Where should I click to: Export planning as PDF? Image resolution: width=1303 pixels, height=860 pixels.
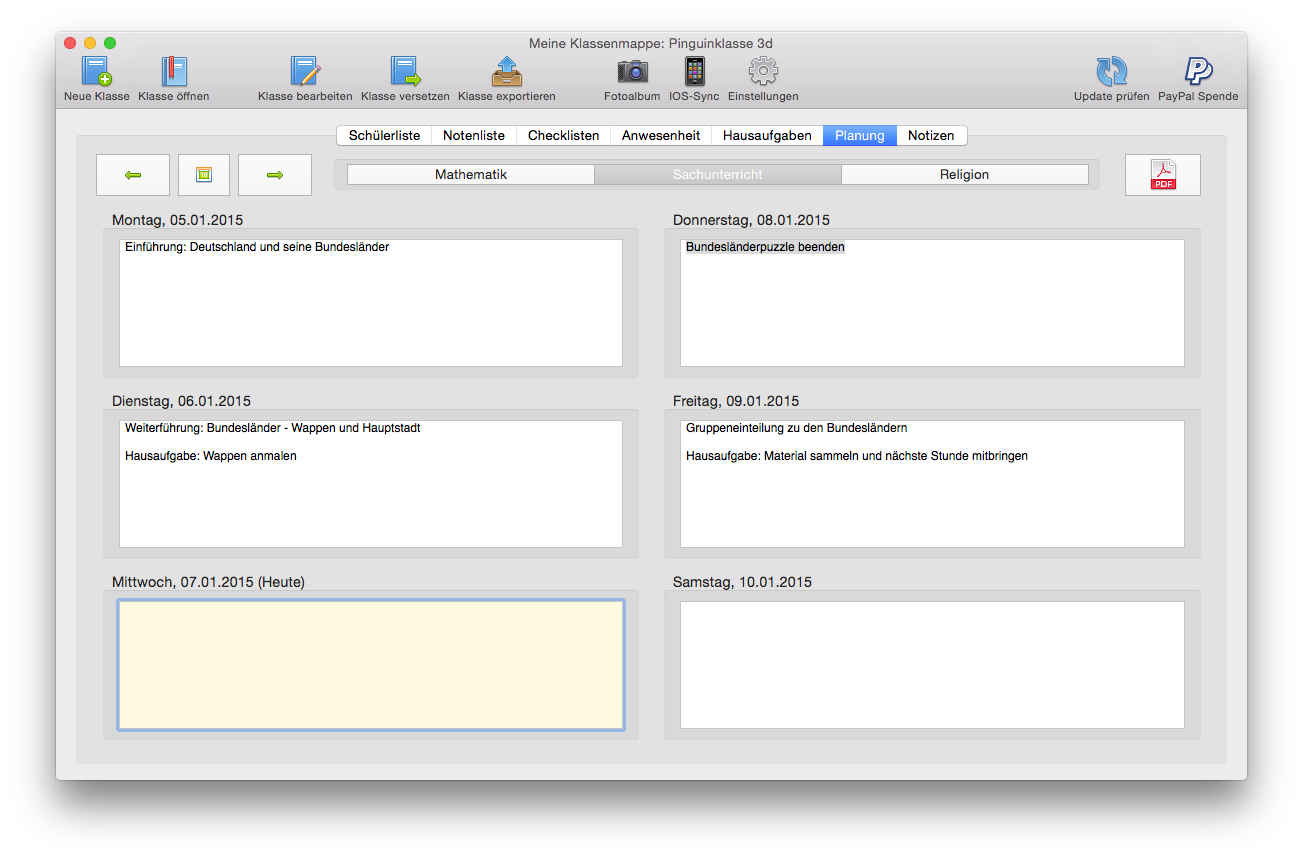1163,175
